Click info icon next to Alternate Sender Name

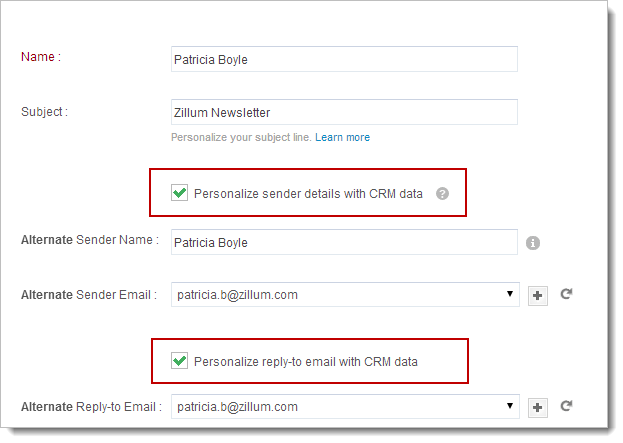pyautogui.click(x=533, y=242)
